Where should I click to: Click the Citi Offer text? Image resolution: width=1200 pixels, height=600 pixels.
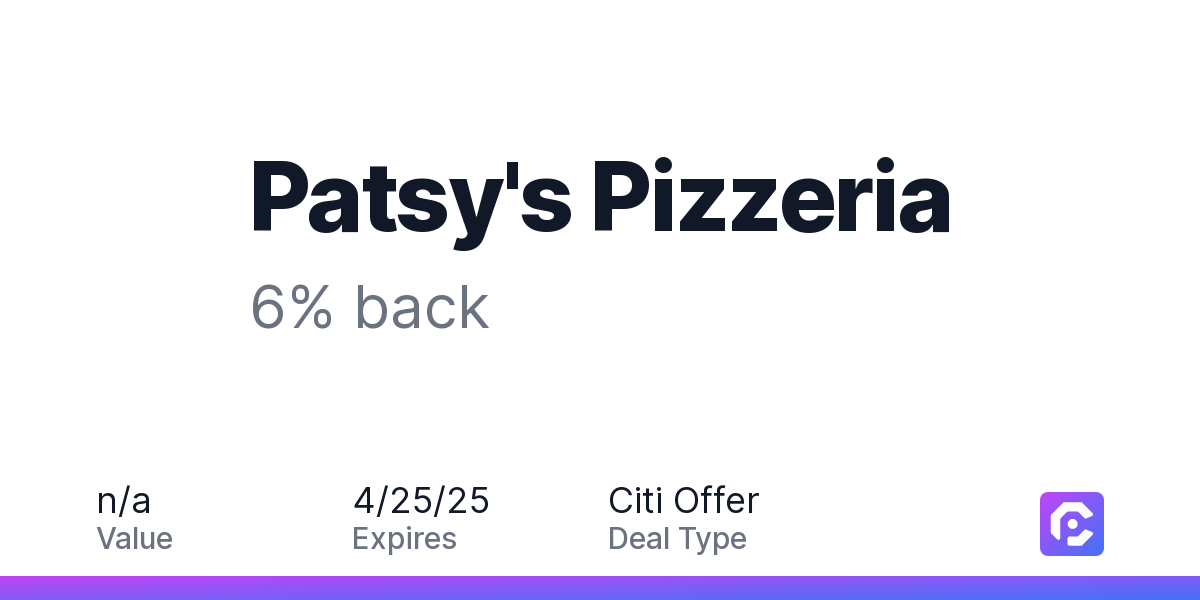point(684,501)
